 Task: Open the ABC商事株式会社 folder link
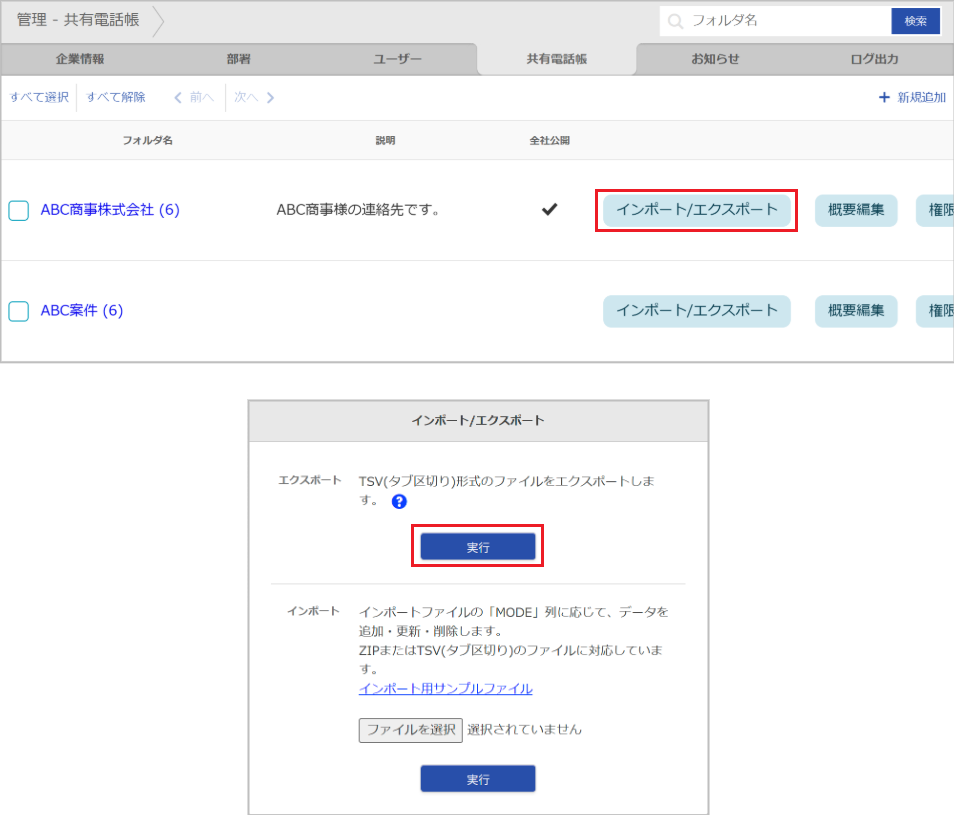click(x=110, y=211)
